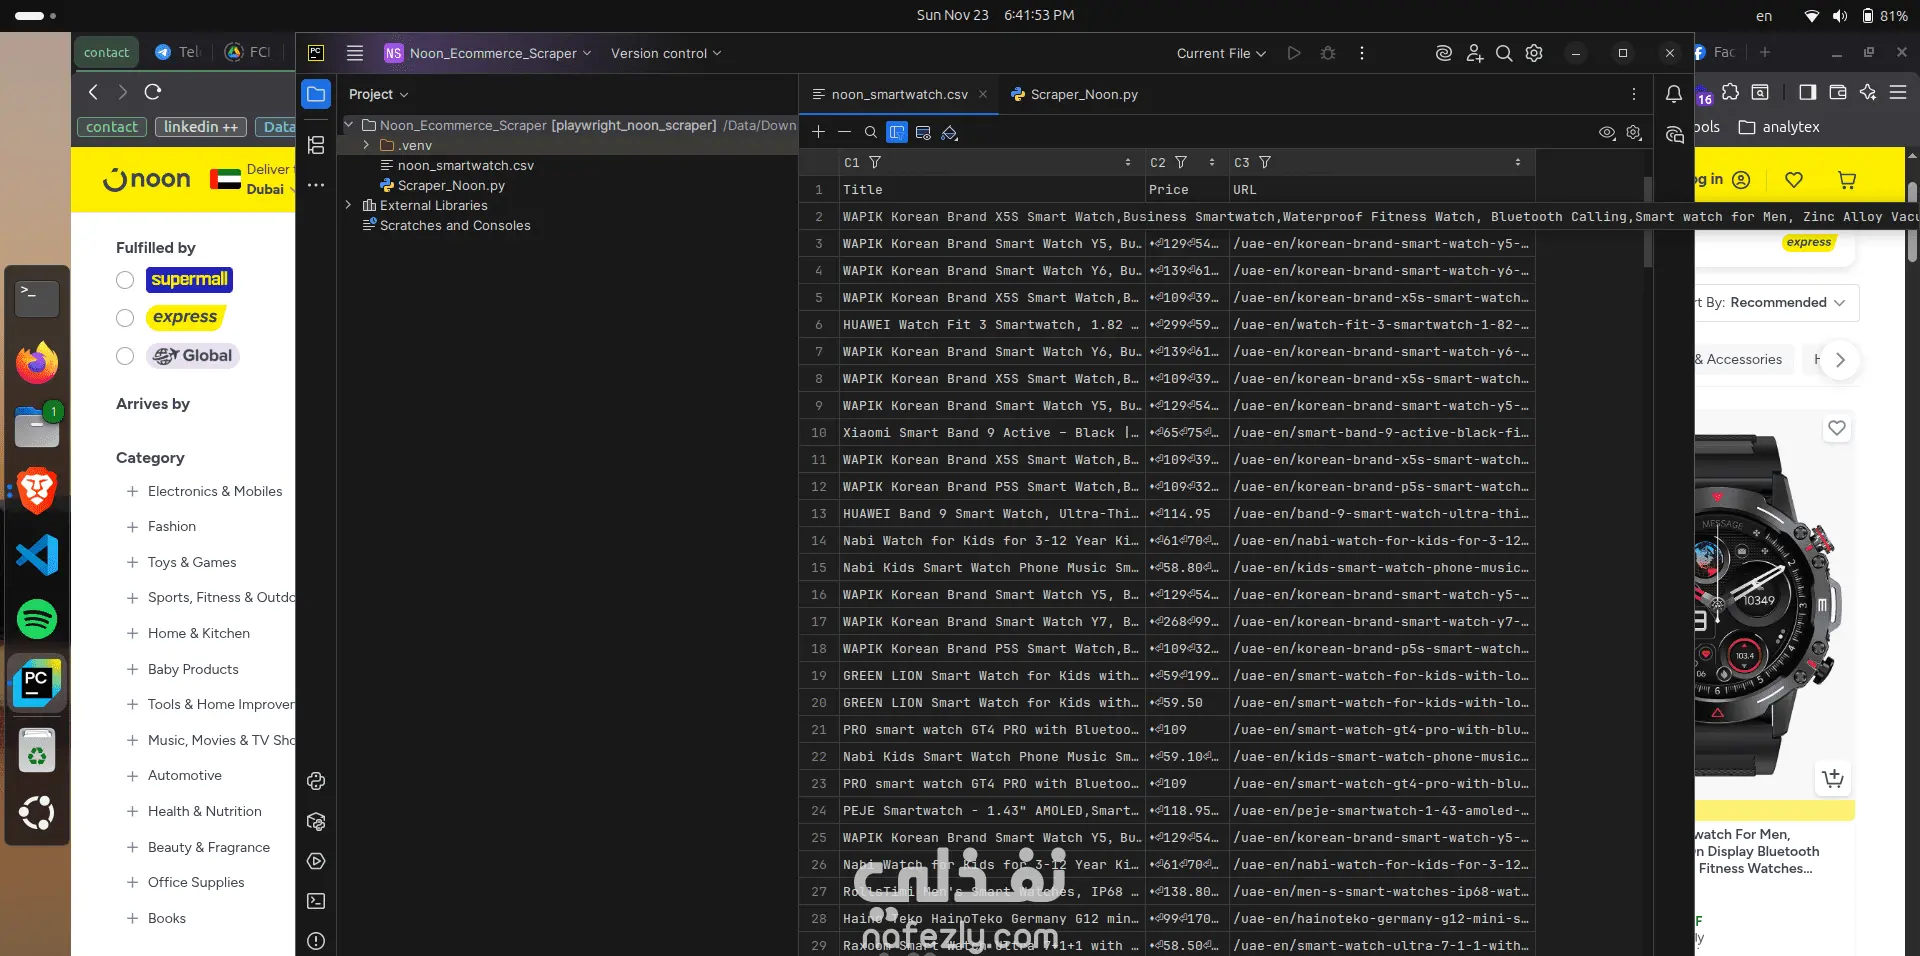Open the noon wishlist heart icon
Screen dimensions: 1920x956
click(x=1794, y=180)
